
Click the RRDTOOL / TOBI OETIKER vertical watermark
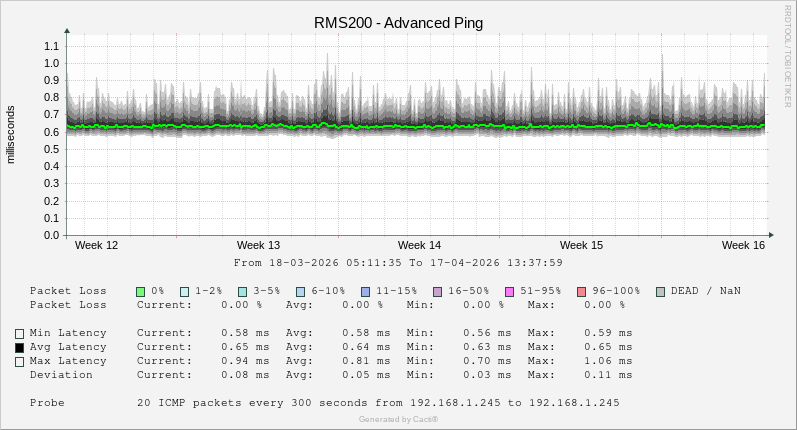[x=788, y=55]
